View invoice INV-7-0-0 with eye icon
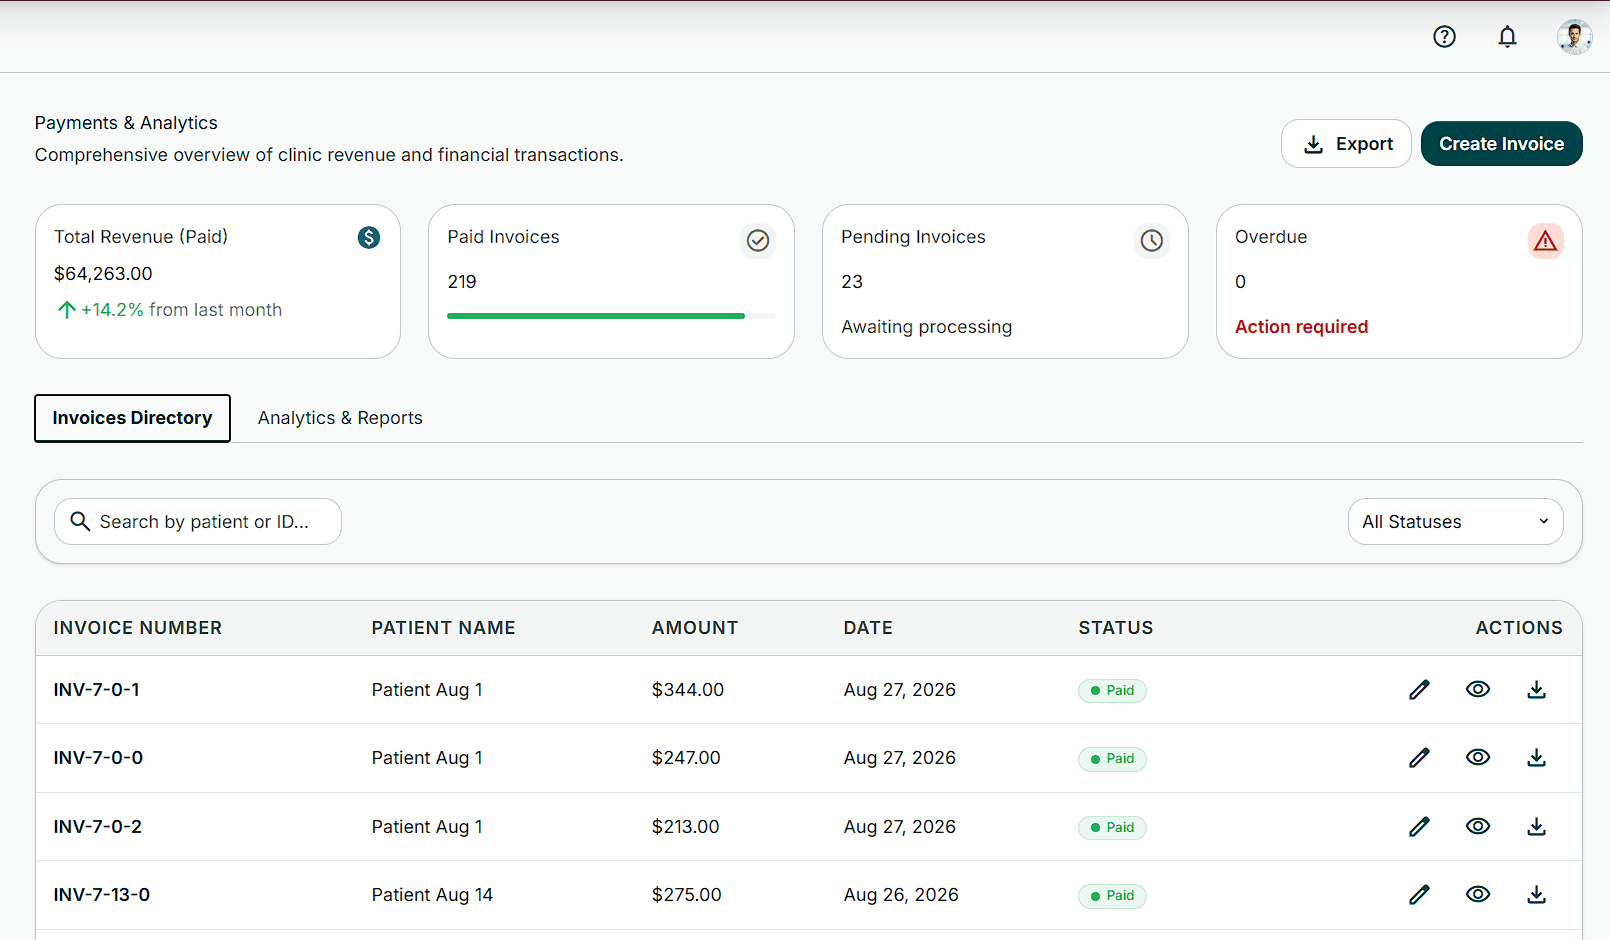1610x940 pixels. (1478, 758)
